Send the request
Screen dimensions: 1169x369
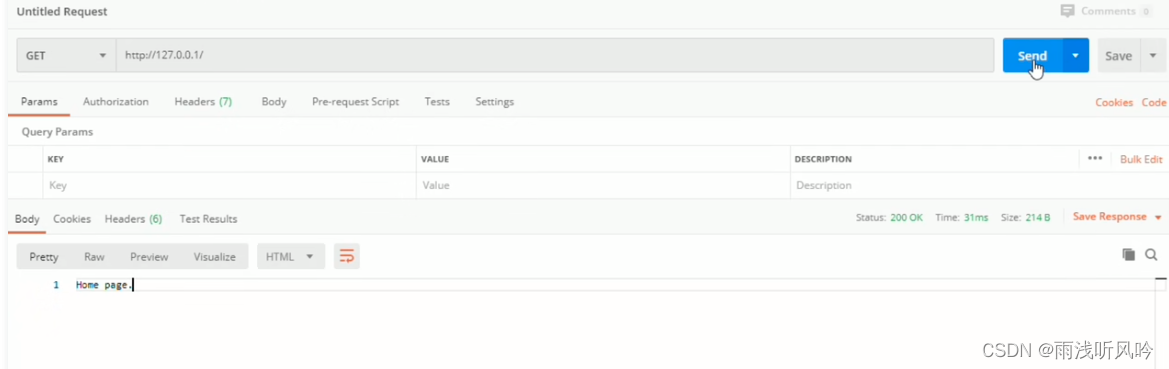[x=1033, y=56]
